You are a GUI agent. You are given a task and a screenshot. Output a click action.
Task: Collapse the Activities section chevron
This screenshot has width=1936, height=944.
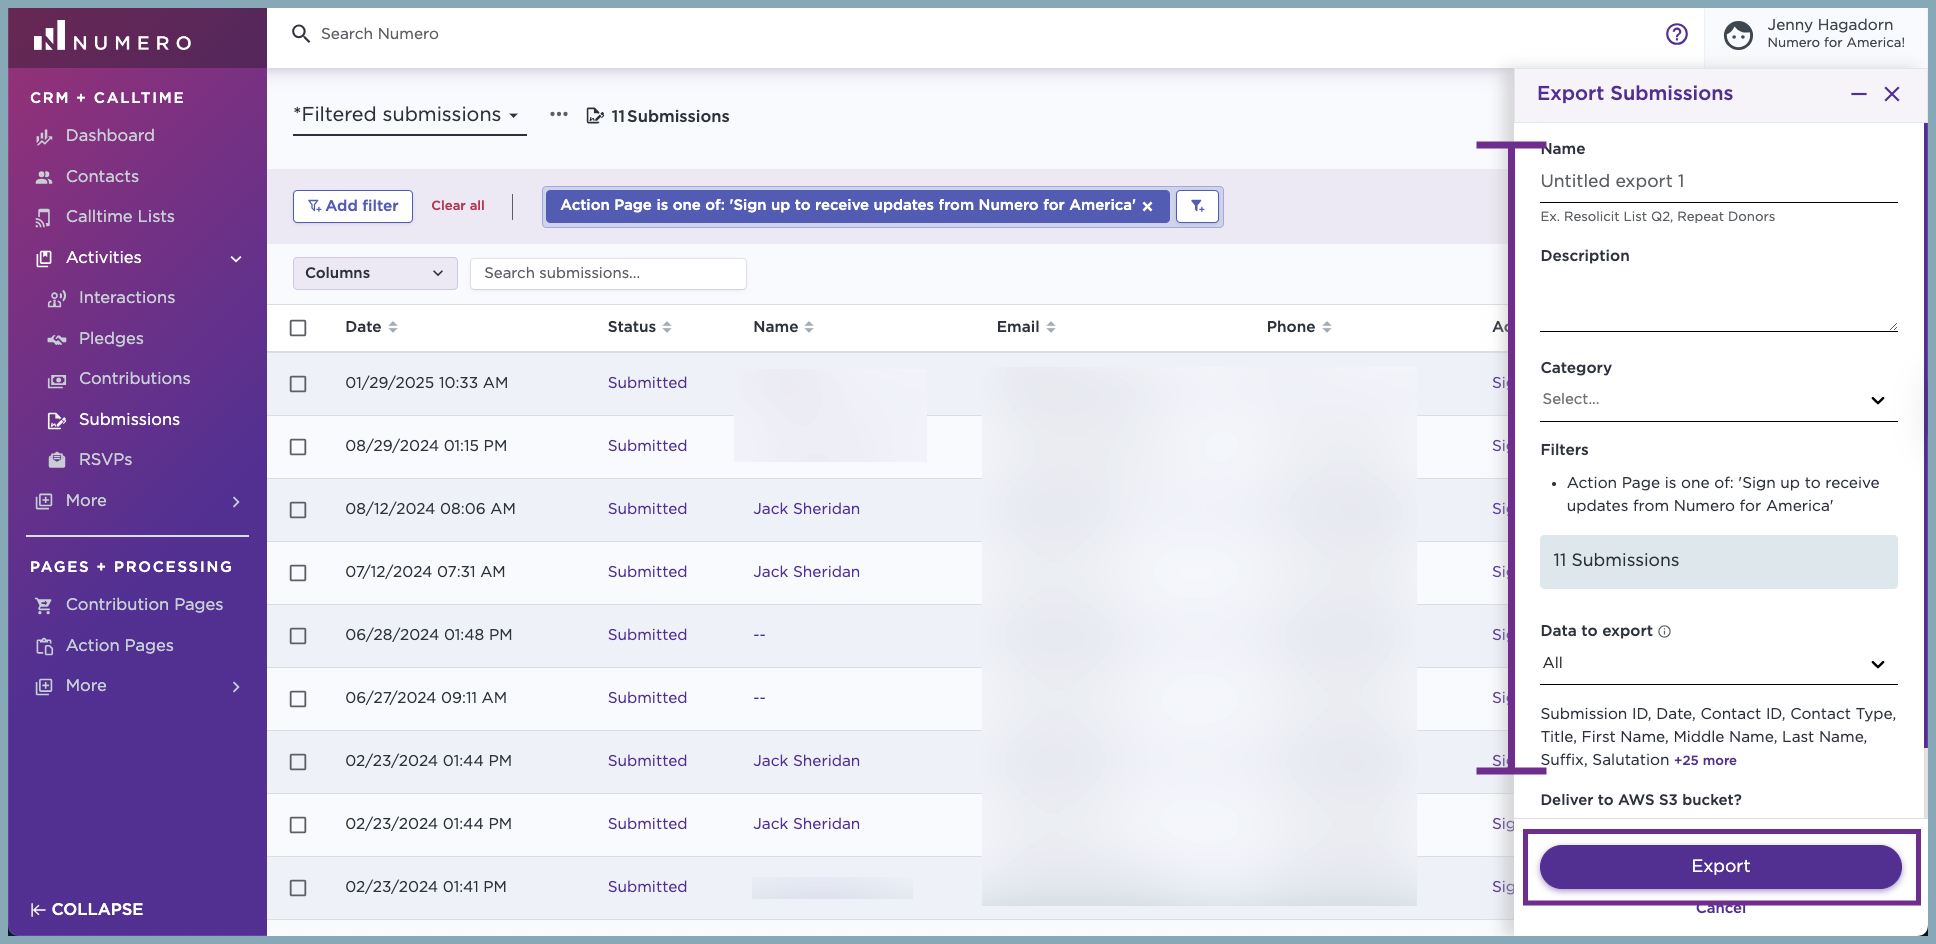(236, 259)
